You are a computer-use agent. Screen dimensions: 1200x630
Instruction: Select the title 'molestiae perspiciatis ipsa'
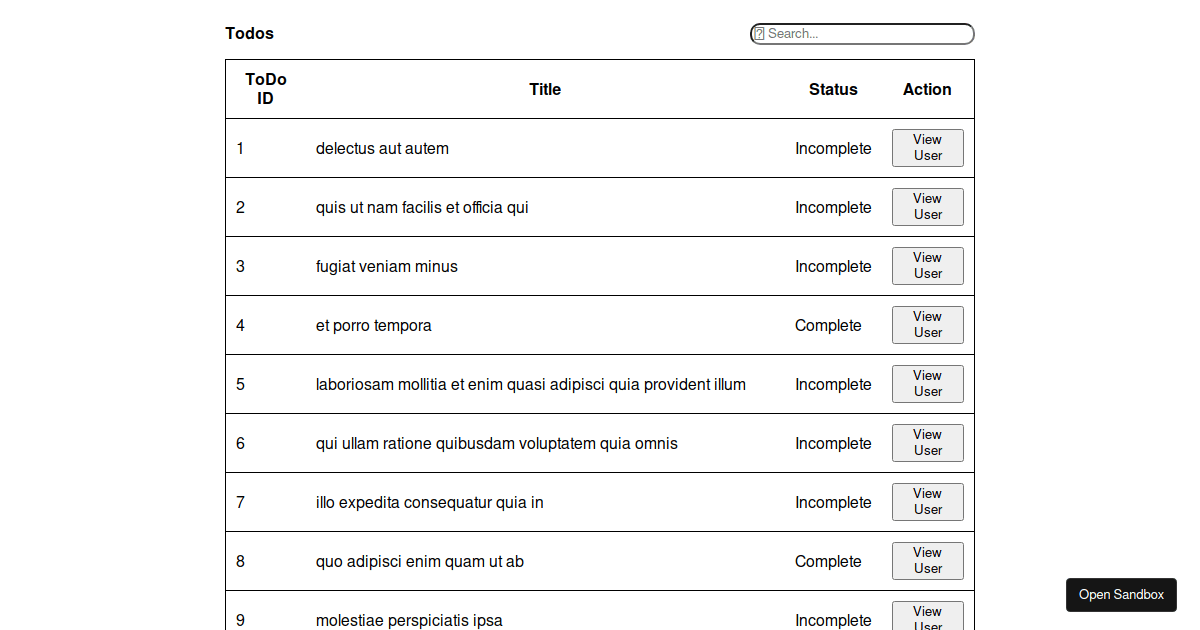(409, 620)
